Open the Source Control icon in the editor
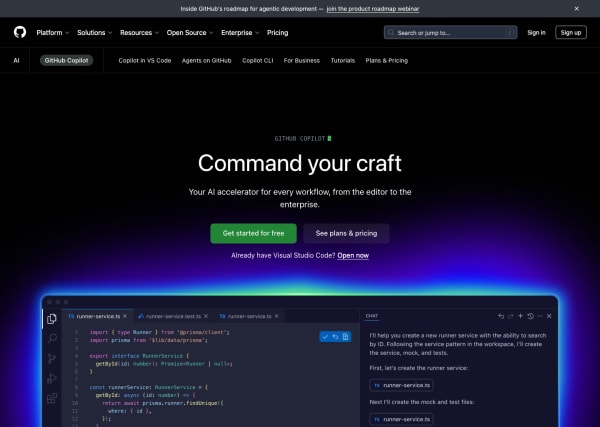Viewport: 600px width, 427px height. (52, 359)
